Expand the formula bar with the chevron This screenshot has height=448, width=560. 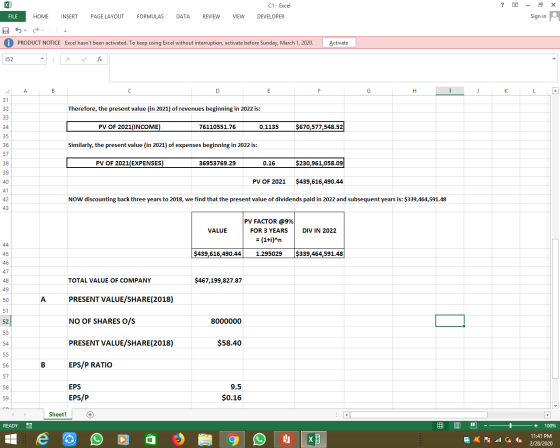coord(554,58)
